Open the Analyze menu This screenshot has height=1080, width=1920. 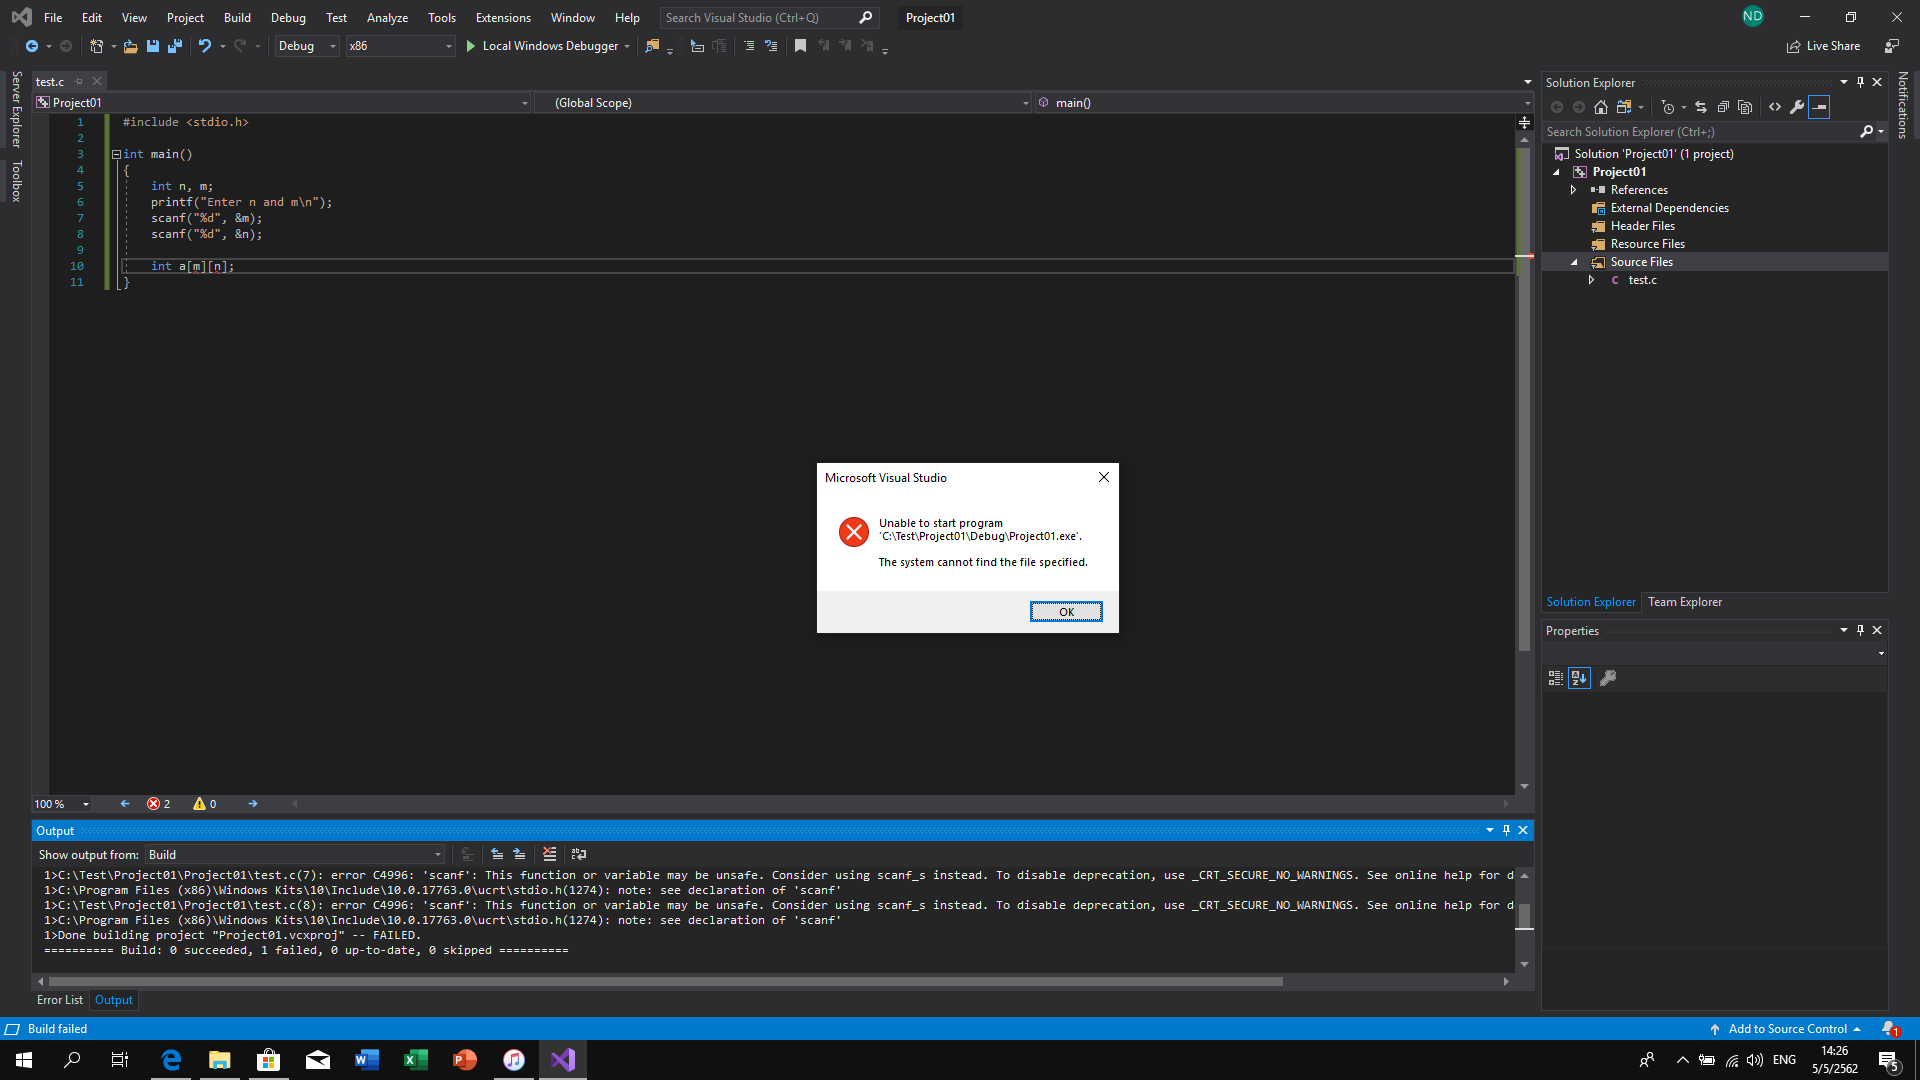tap(387, 18)
